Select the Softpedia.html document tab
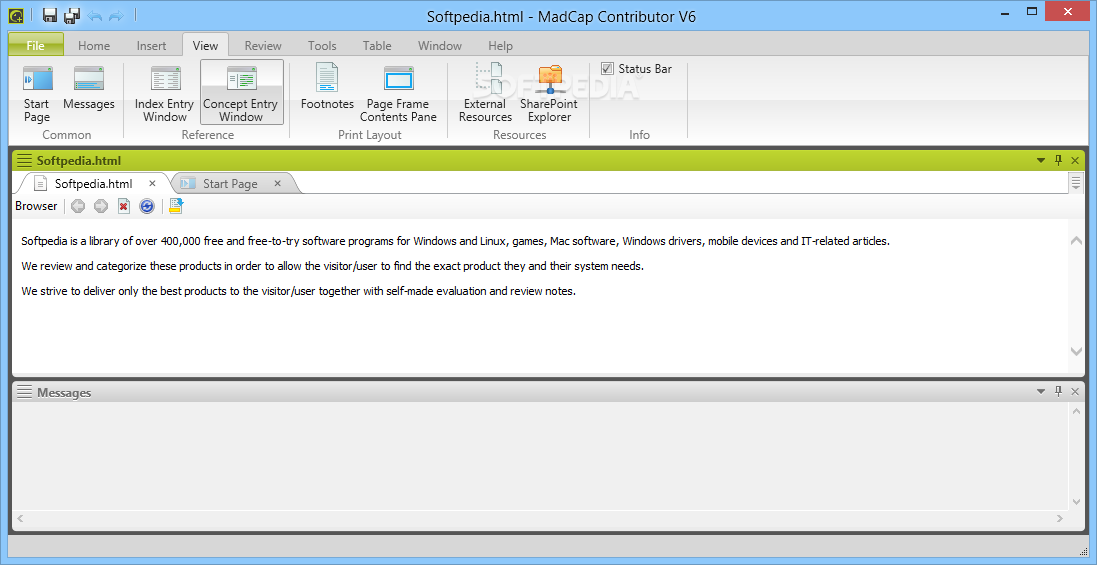Screen dimensions: 1097x565 click(x=93, y=184)
